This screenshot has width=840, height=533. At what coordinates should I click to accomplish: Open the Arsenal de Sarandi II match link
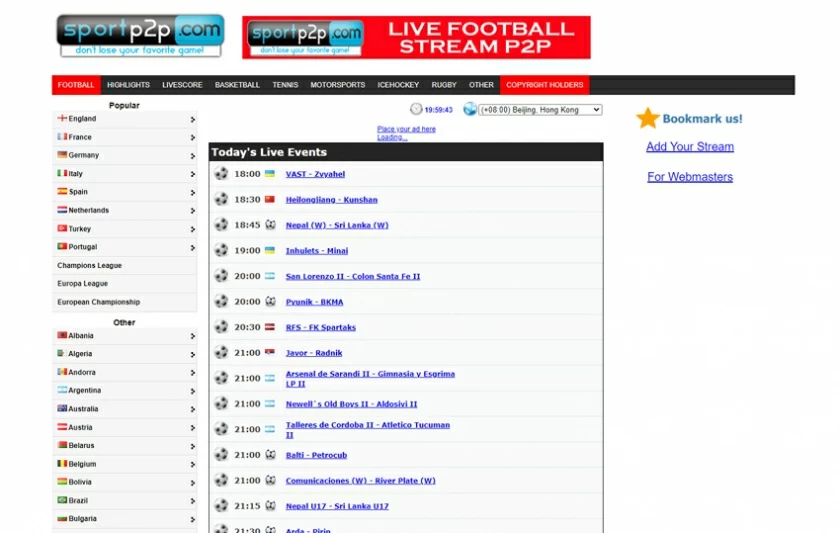pos(370,379)
